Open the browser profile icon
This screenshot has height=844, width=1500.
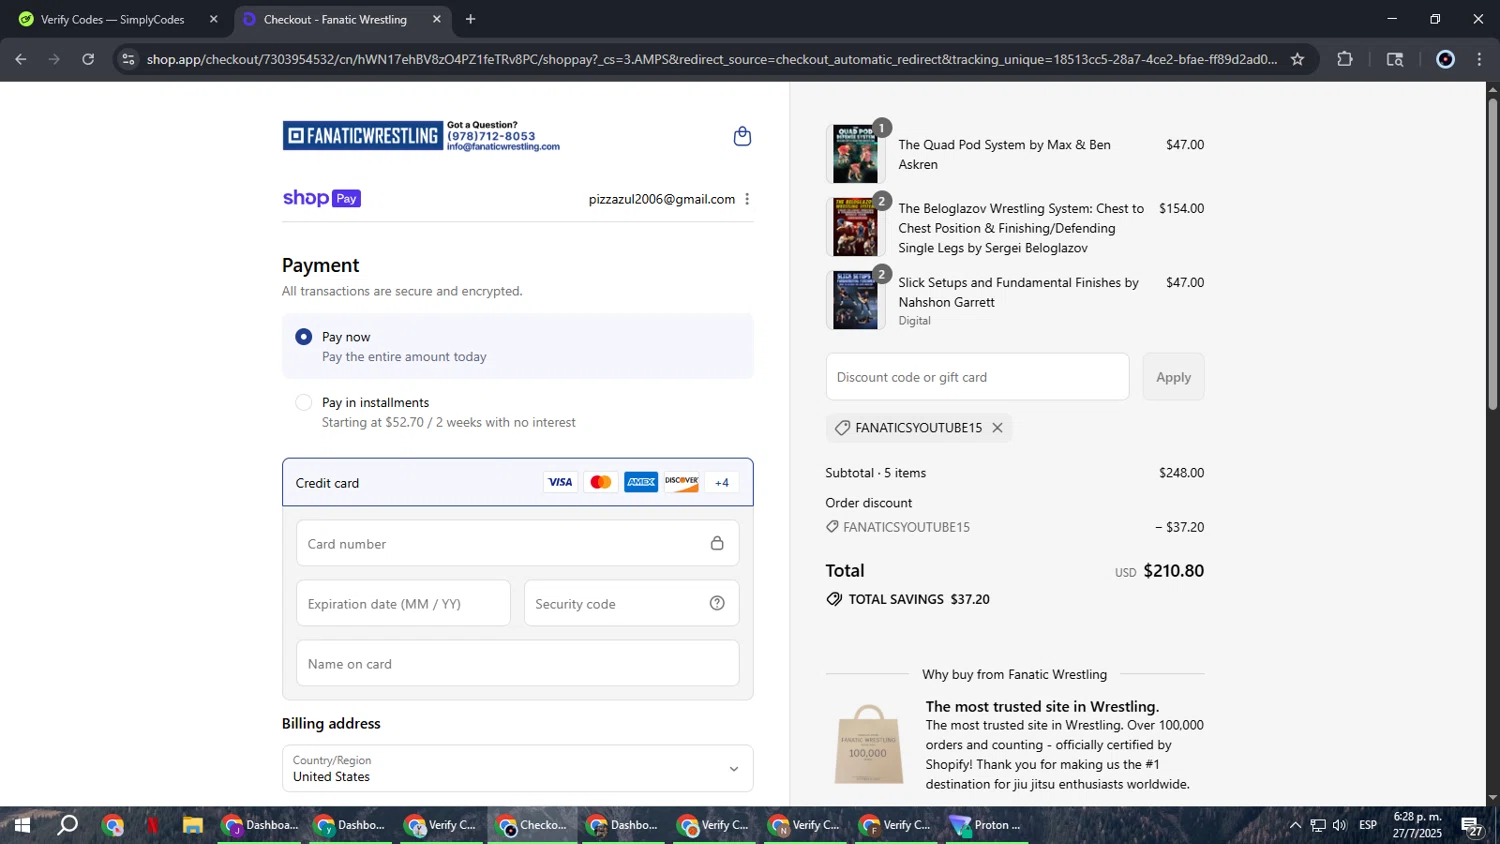[x=1445, y=59]
